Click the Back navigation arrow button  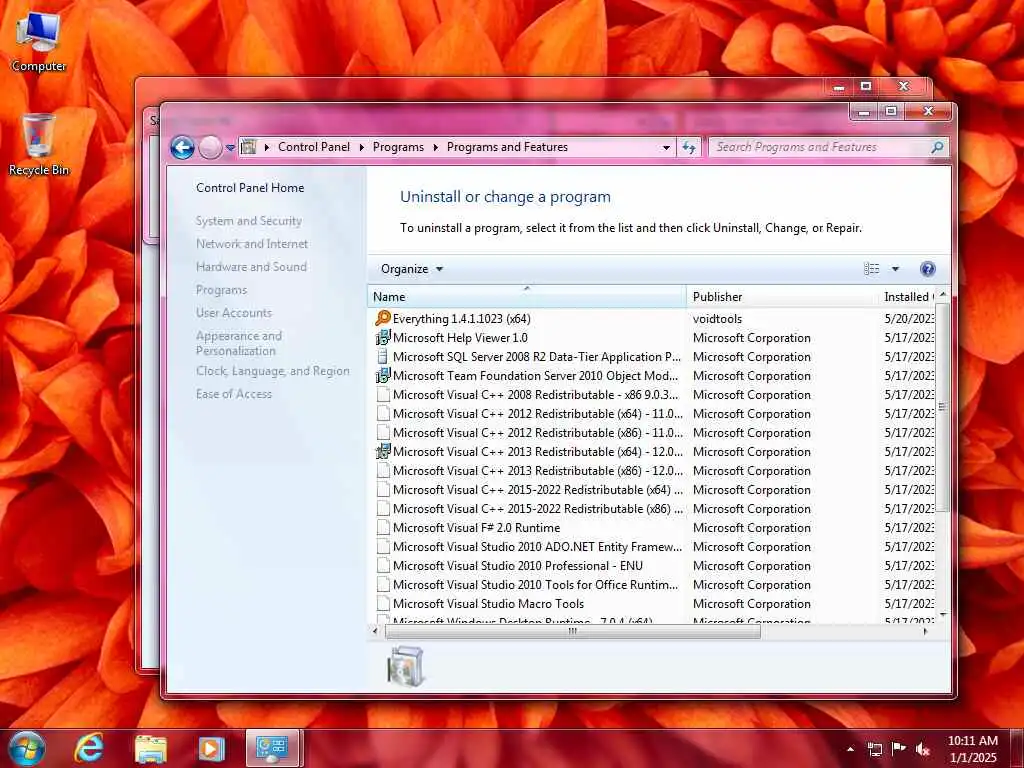click(182, 148)
